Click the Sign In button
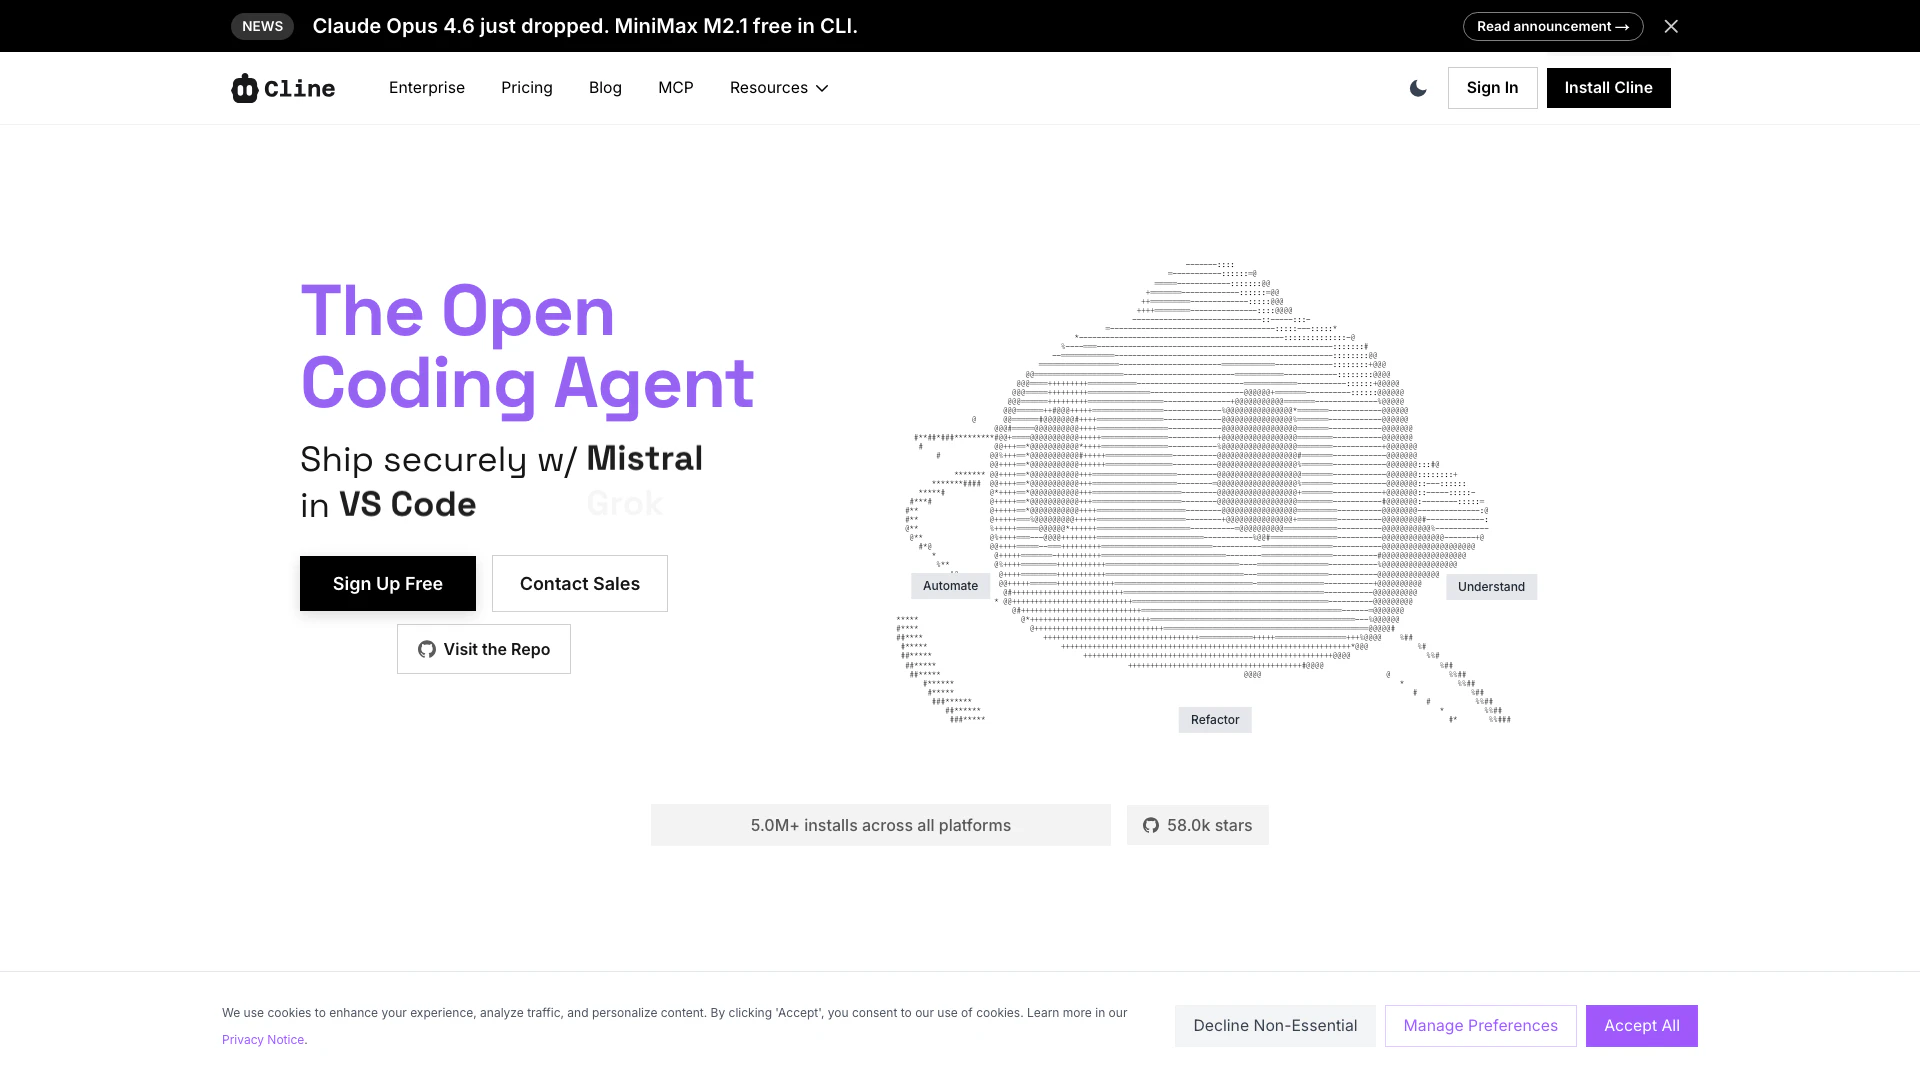This screenshot has width=1920, height=1080. pos(1492,88)
